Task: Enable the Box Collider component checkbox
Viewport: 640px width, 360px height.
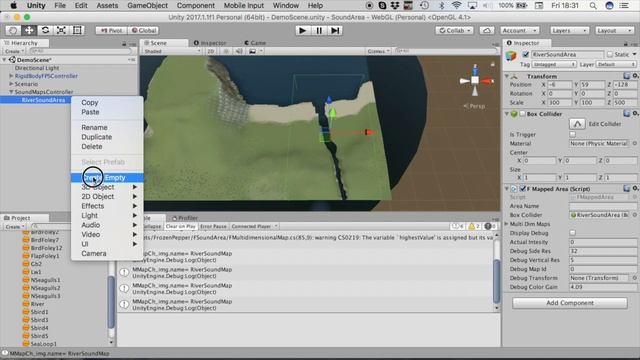Action: point(522,114)
